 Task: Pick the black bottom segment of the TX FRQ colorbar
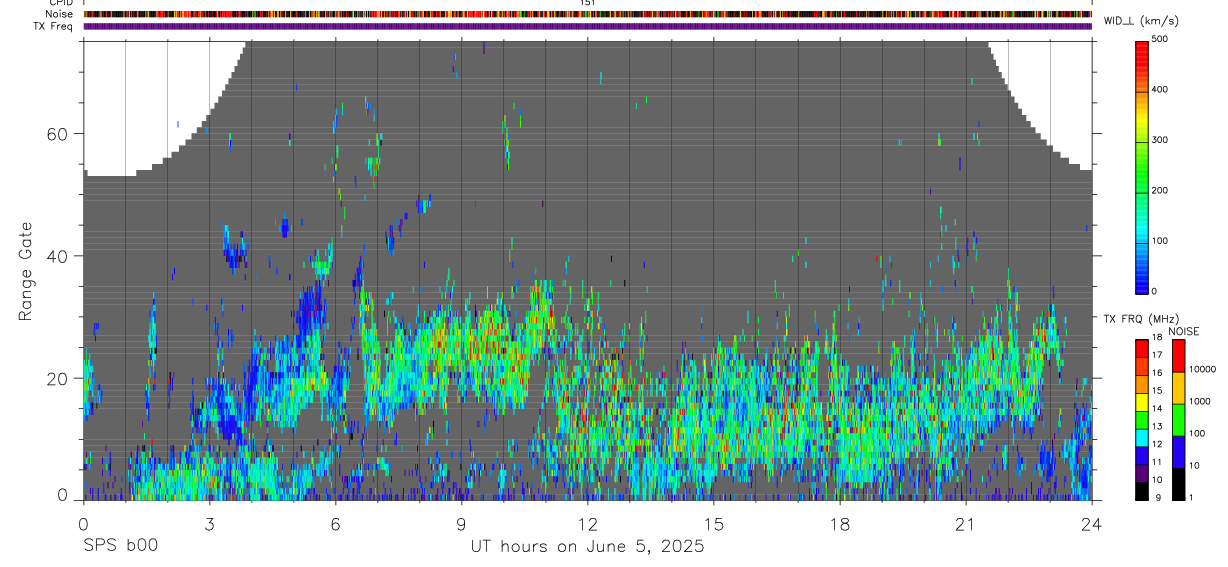(x=1142, y=491)
